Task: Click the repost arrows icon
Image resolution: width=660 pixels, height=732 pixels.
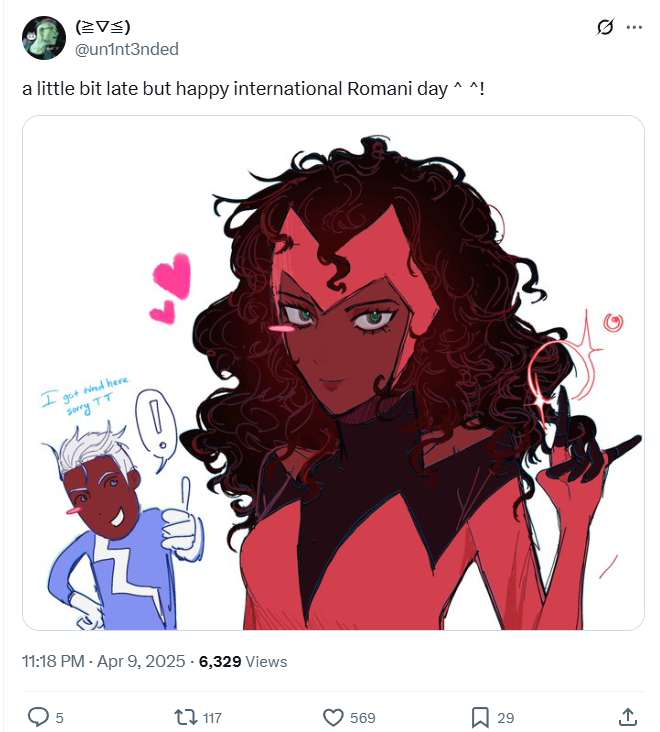Action: click(186, 717)
